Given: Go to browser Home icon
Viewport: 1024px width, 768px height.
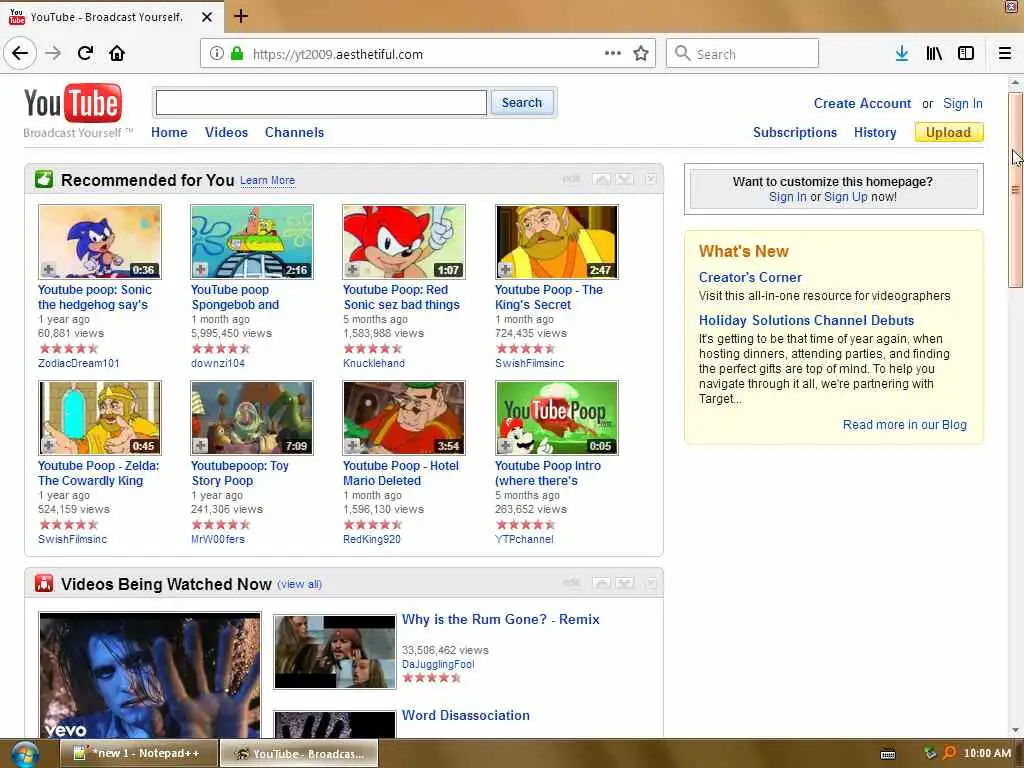Looking at the screenshot, I should tap(117, 54).
